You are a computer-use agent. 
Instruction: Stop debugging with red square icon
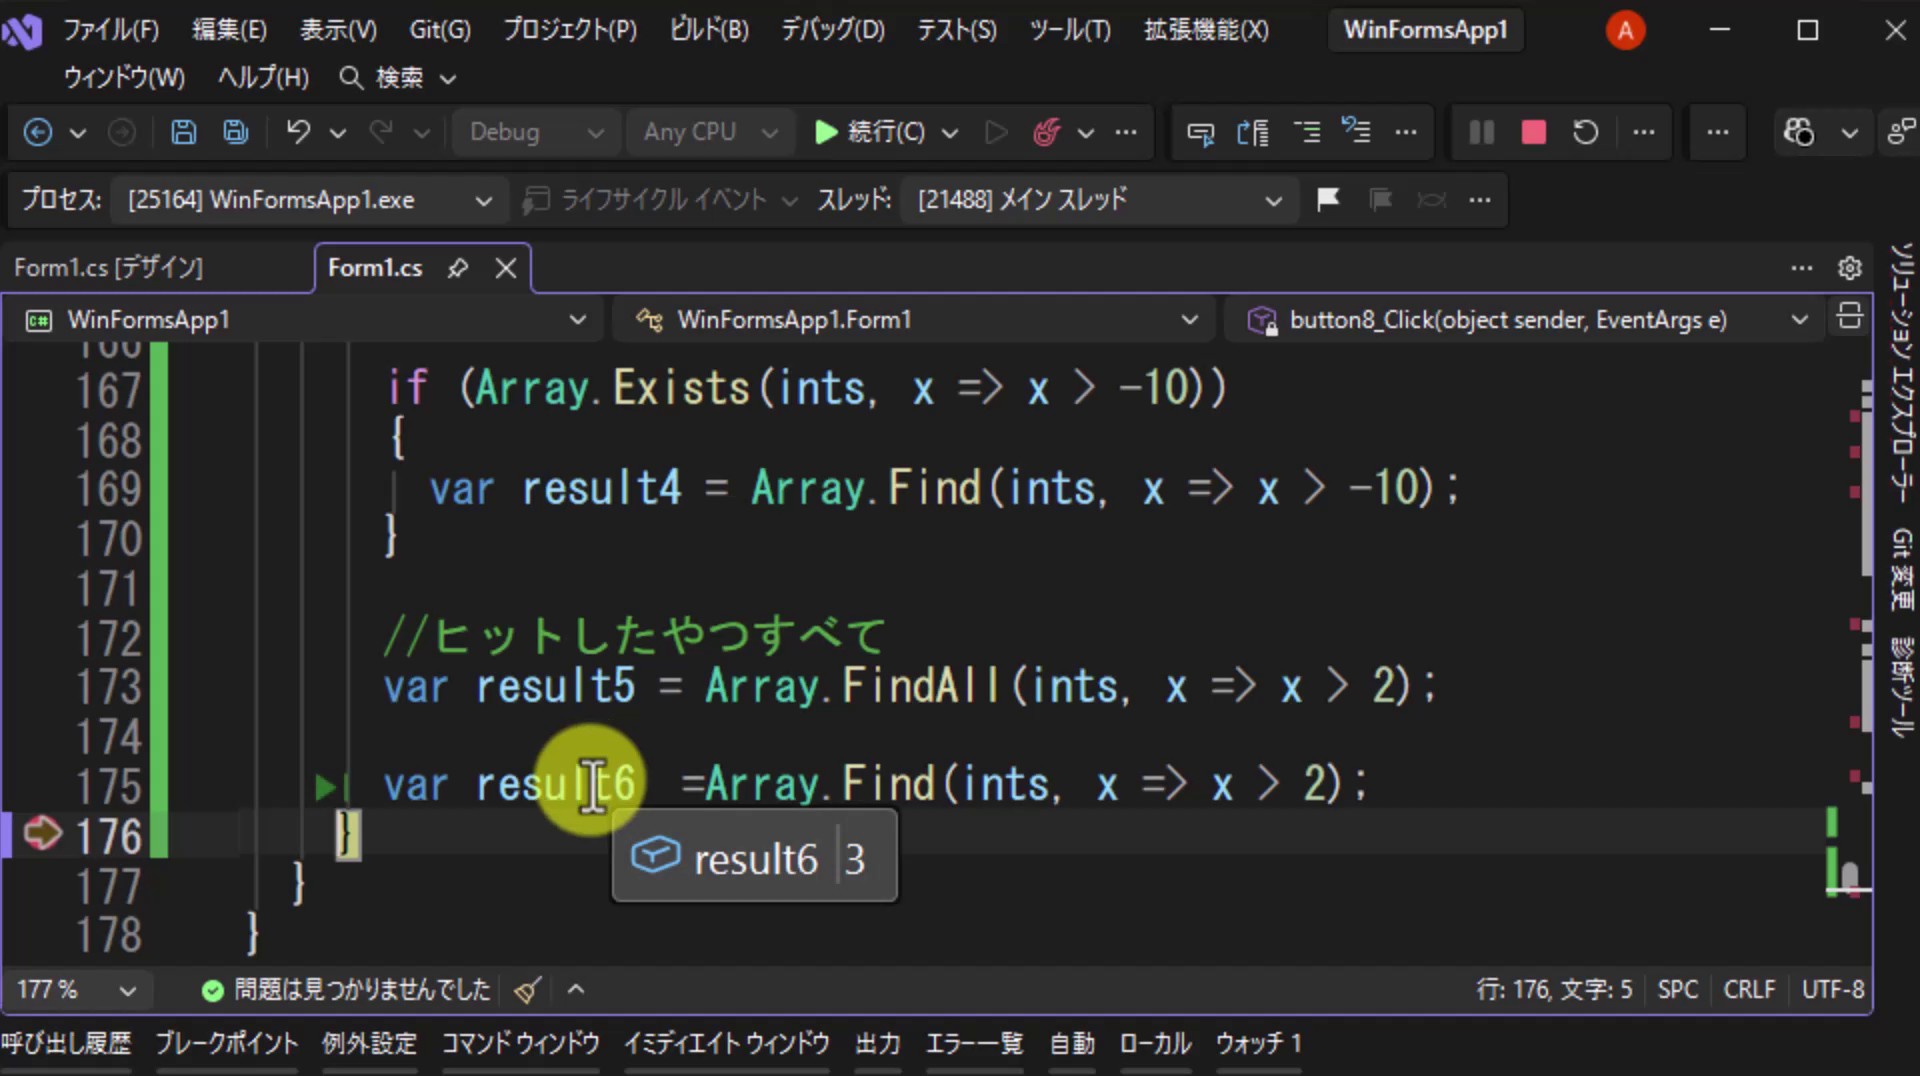pos(1533,132)
